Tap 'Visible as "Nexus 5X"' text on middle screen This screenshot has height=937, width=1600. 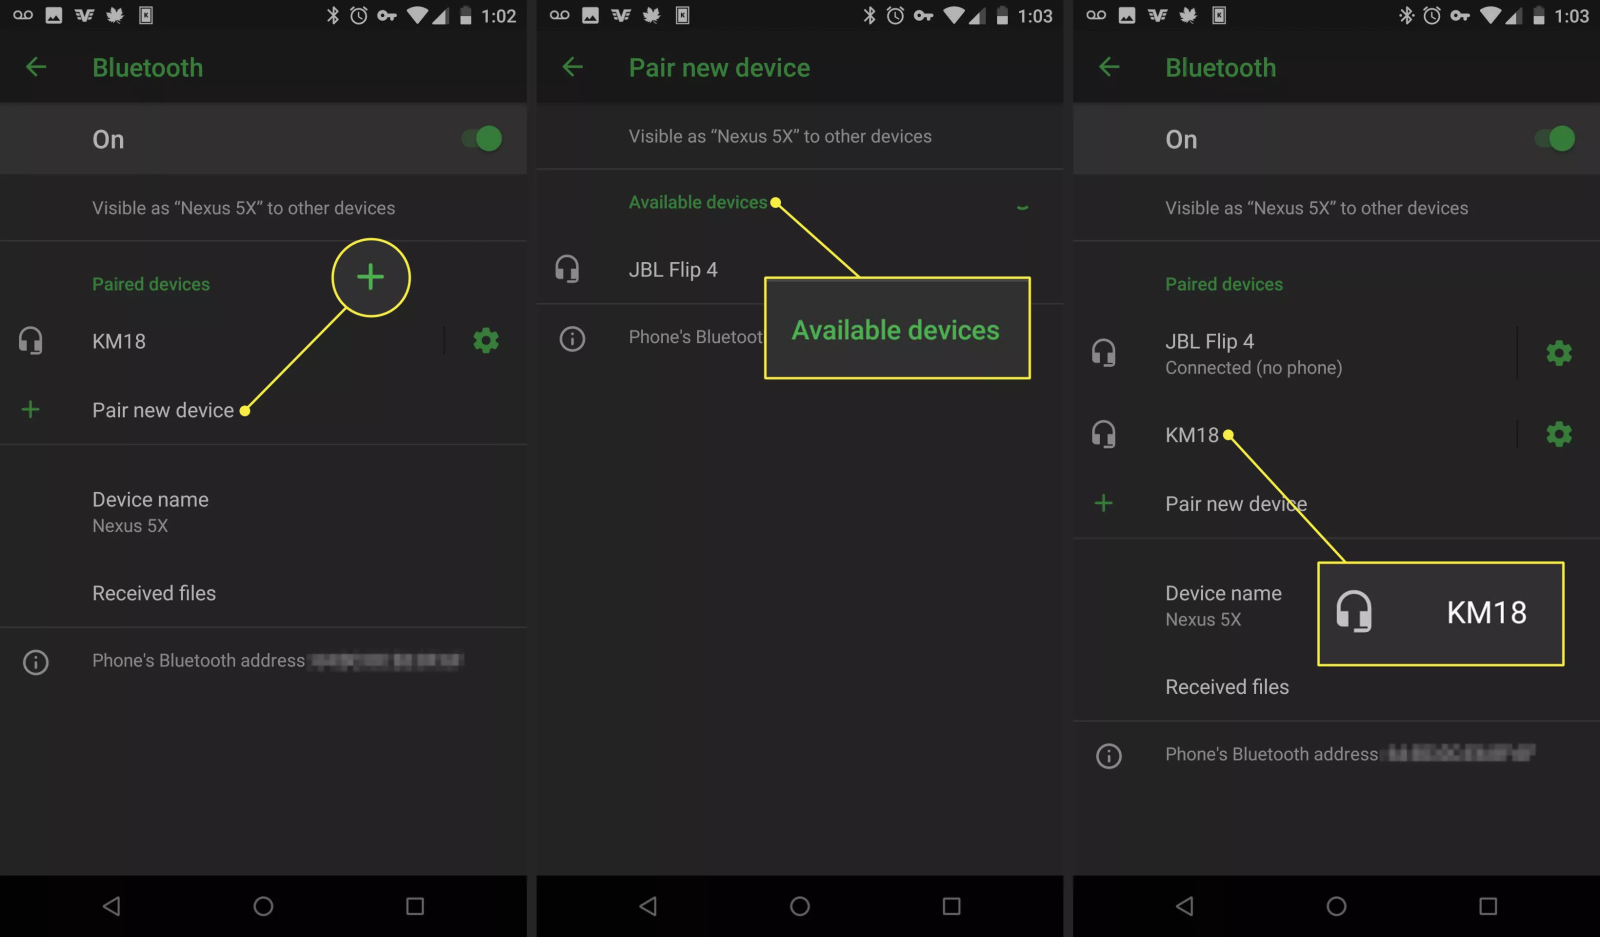coord(780,136)
